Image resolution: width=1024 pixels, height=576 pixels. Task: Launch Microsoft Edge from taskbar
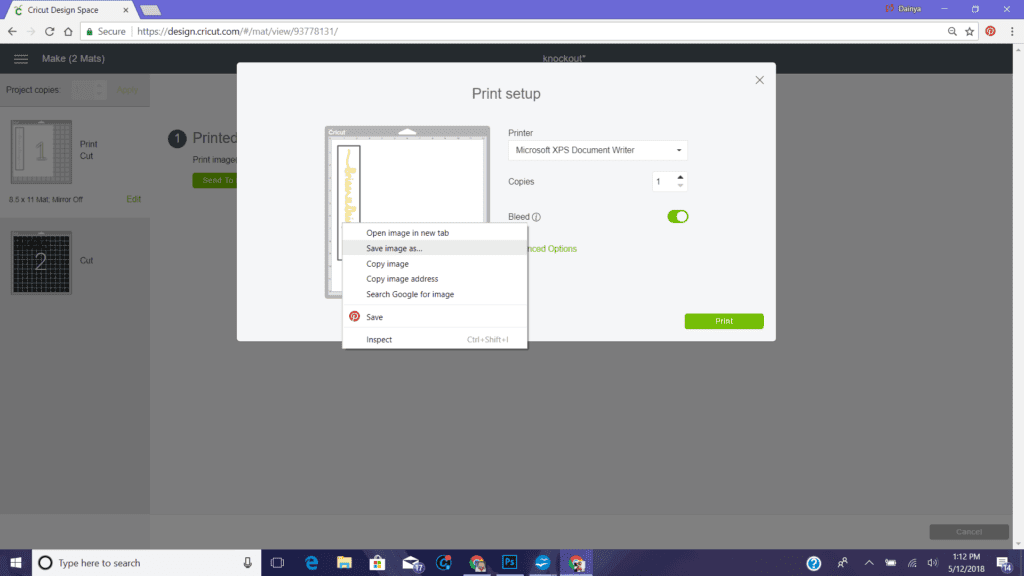(x=311, y=563)
